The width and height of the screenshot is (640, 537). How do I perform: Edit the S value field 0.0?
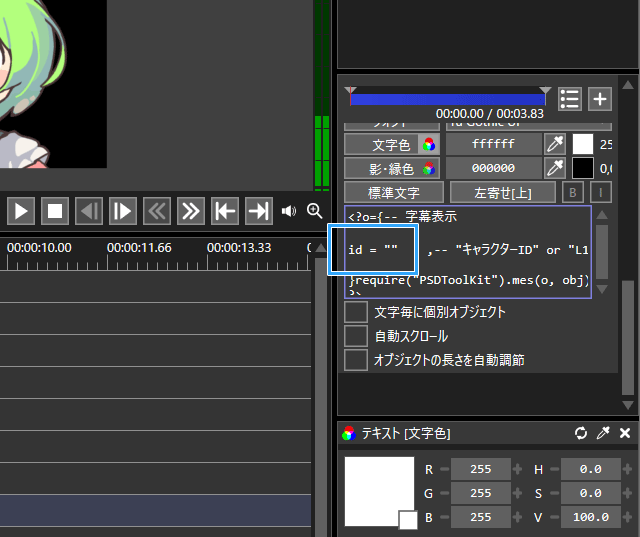click(x=591, y=493)
